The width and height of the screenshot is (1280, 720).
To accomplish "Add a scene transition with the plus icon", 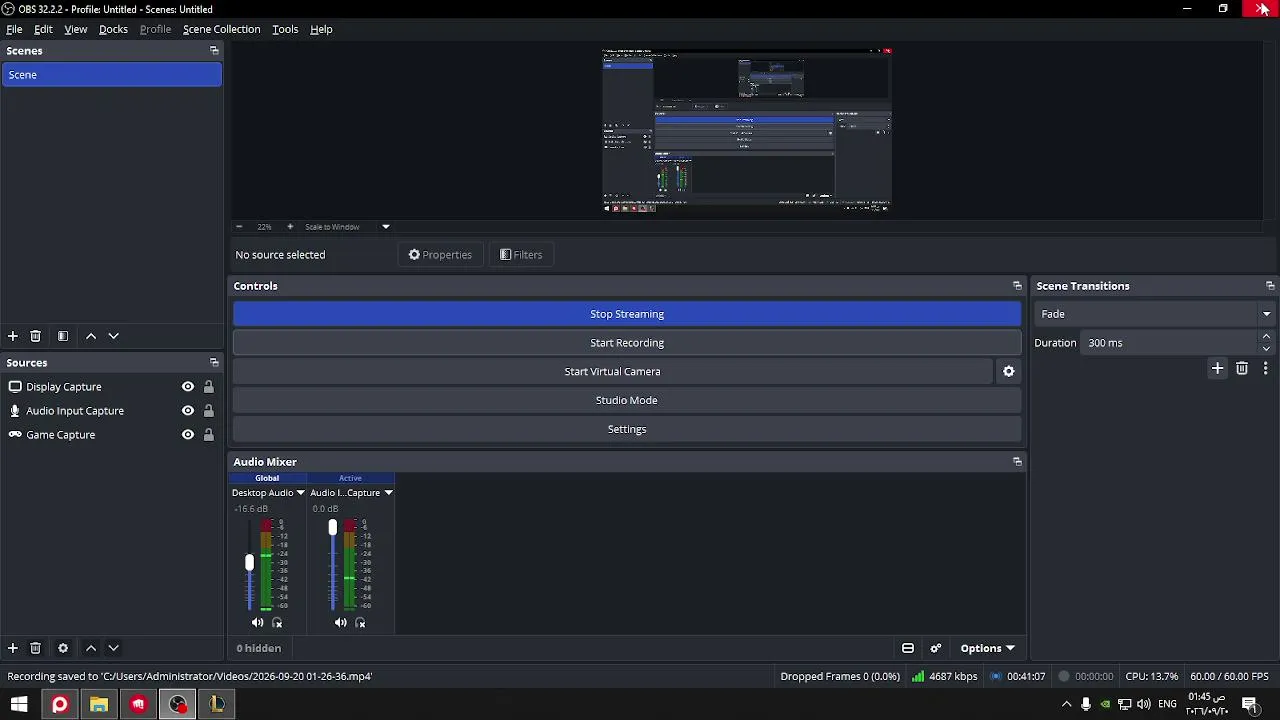I will [x=1217, y=368].
